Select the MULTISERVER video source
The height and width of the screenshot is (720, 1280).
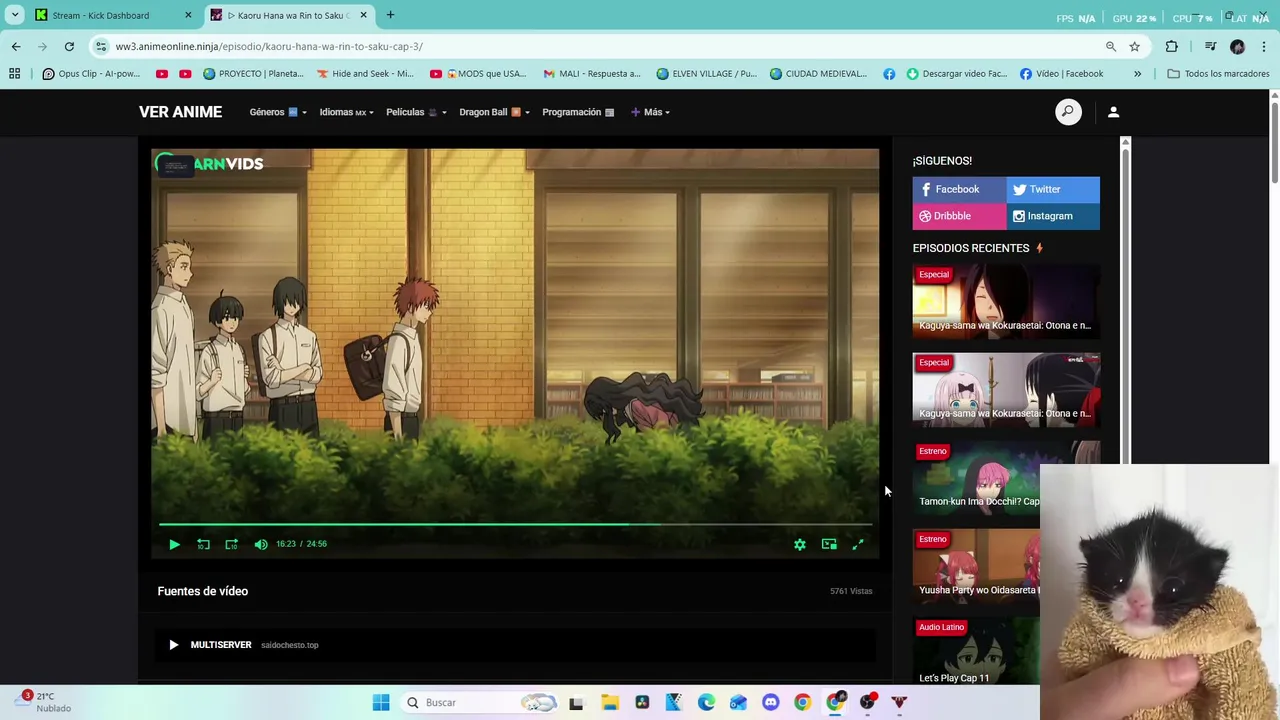pos(515,645)
